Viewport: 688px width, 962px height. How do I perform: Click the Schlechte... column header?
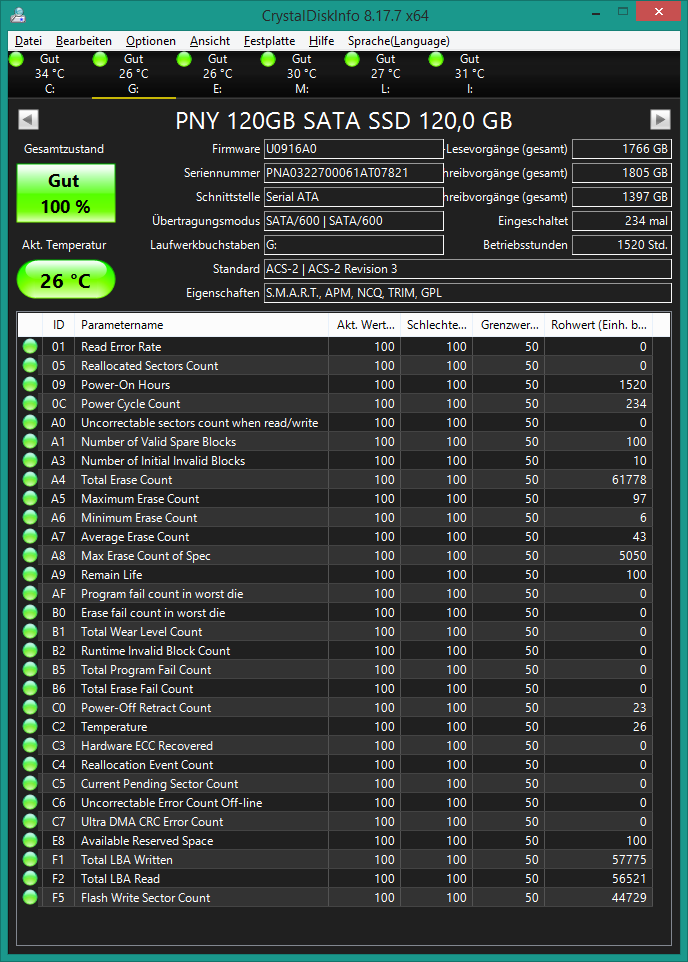436,325
